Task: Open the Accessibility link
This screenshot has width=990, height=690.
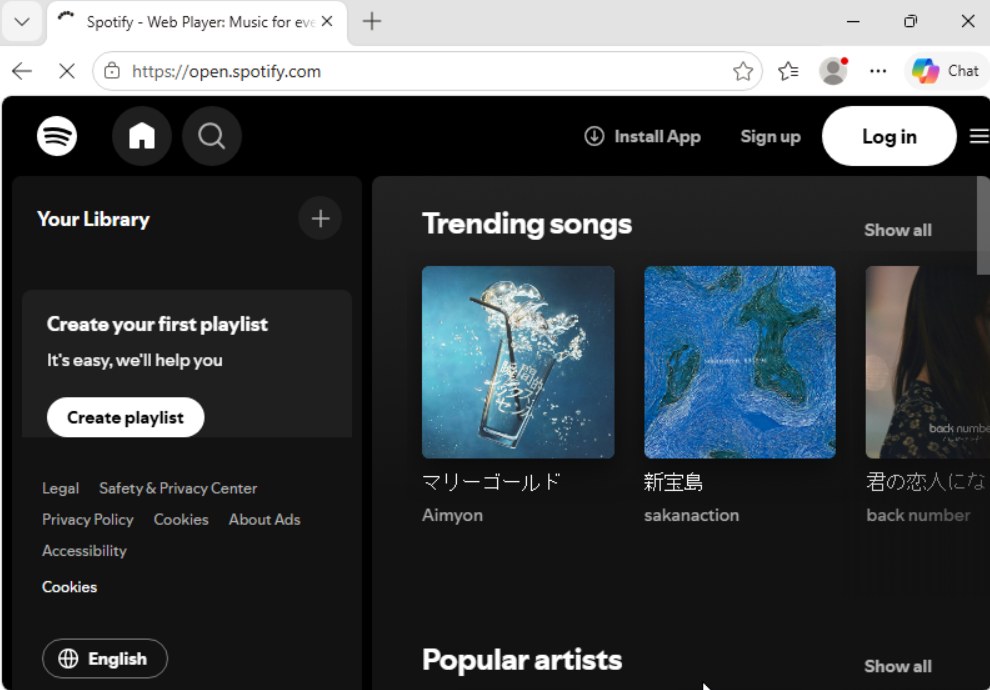Action: pyautogui.click(x=85, y=550)
